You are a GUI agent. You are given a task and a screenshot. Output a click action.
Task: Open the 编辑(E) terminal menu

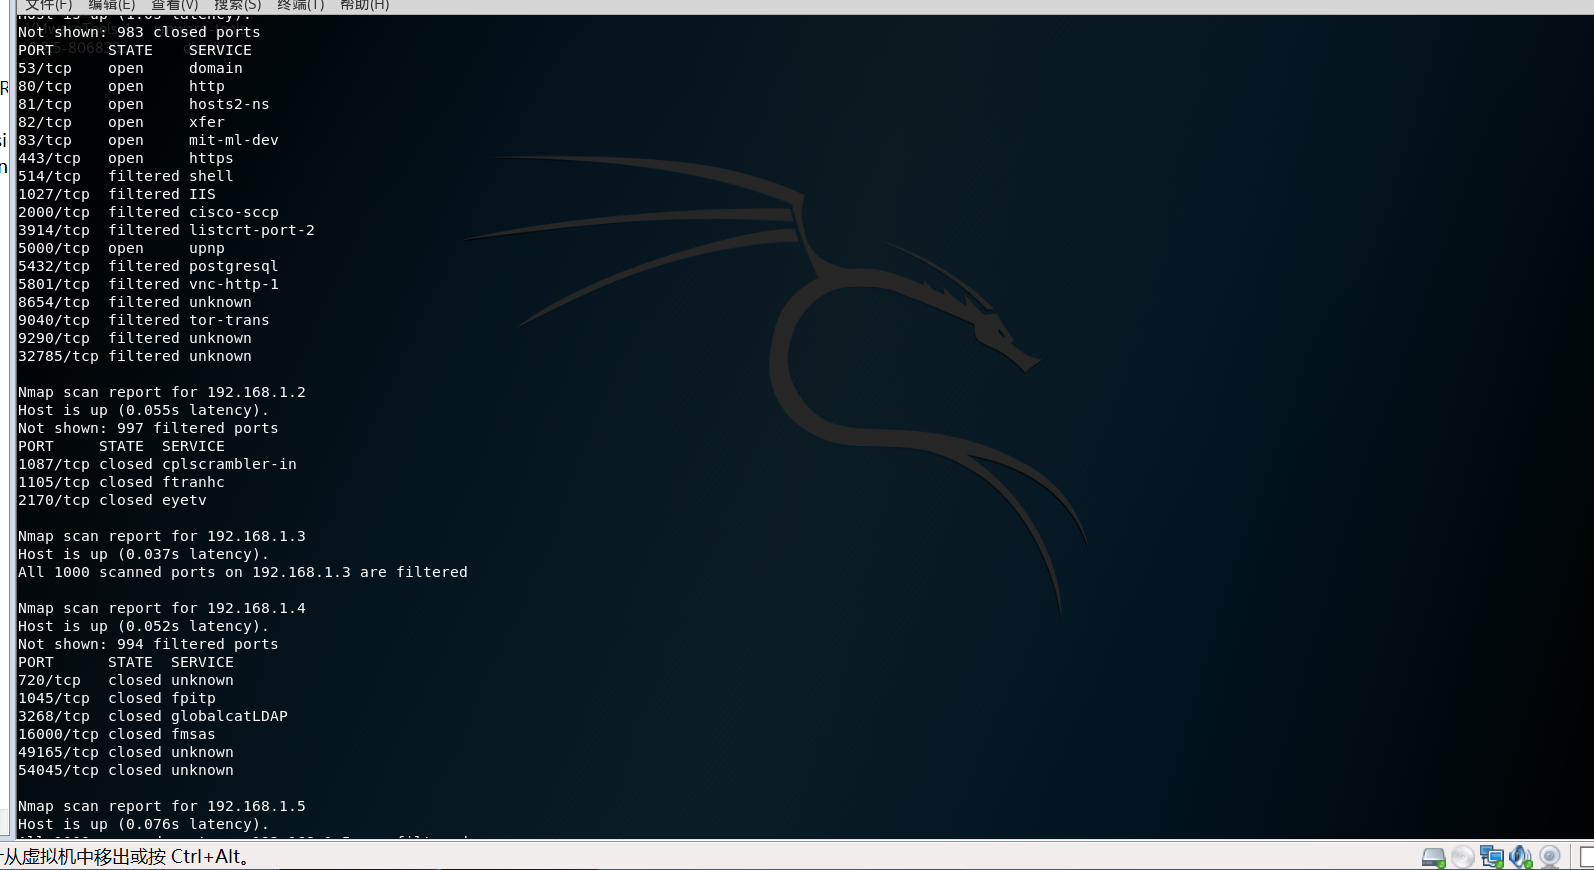click(x=111, y=5)
